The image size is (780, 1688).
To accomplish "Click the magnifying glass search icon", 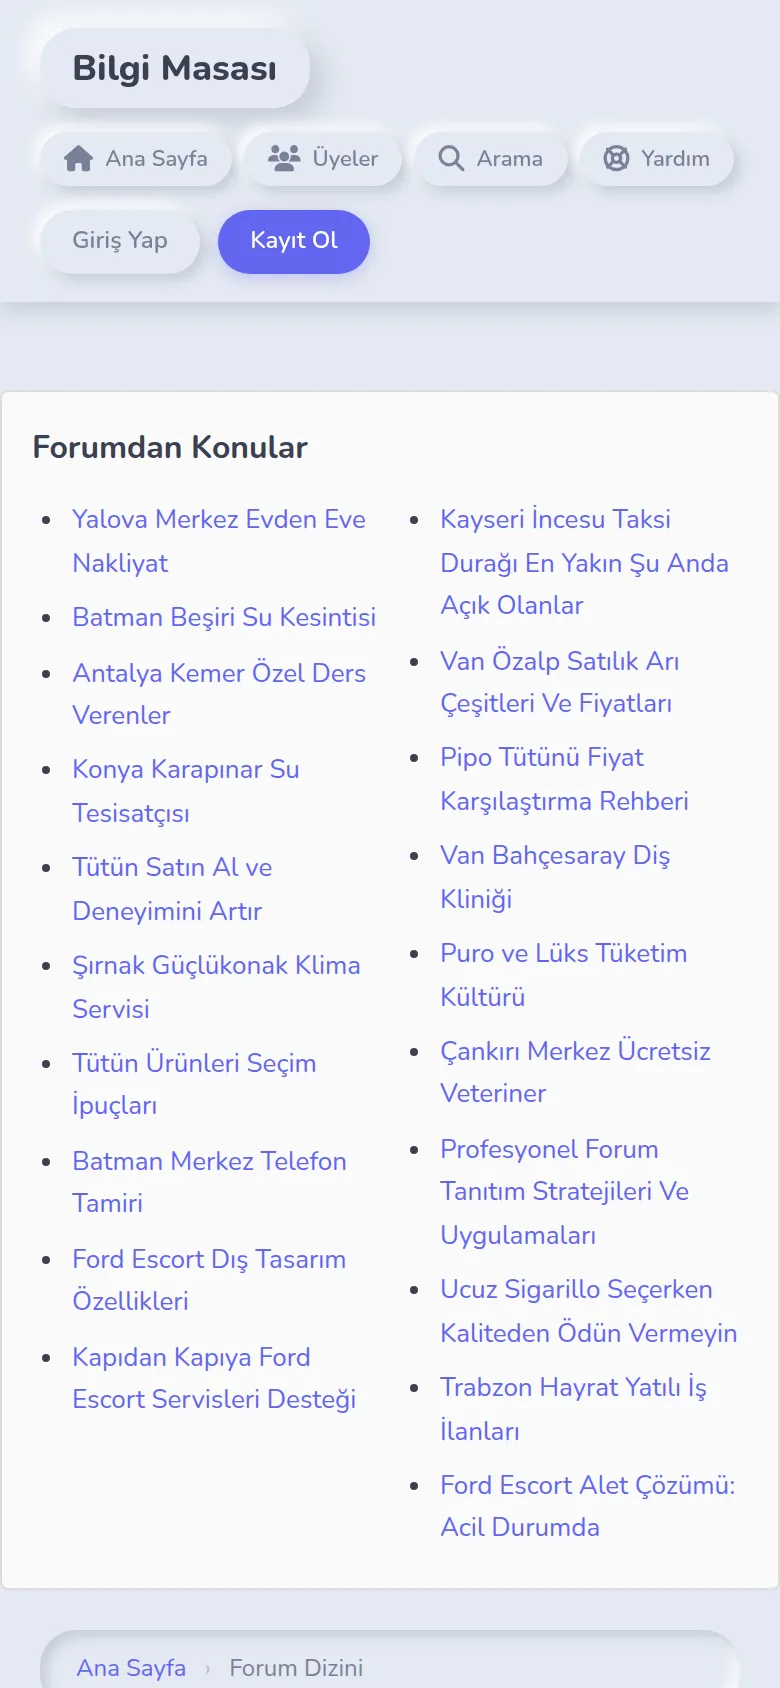I will 451,158.
